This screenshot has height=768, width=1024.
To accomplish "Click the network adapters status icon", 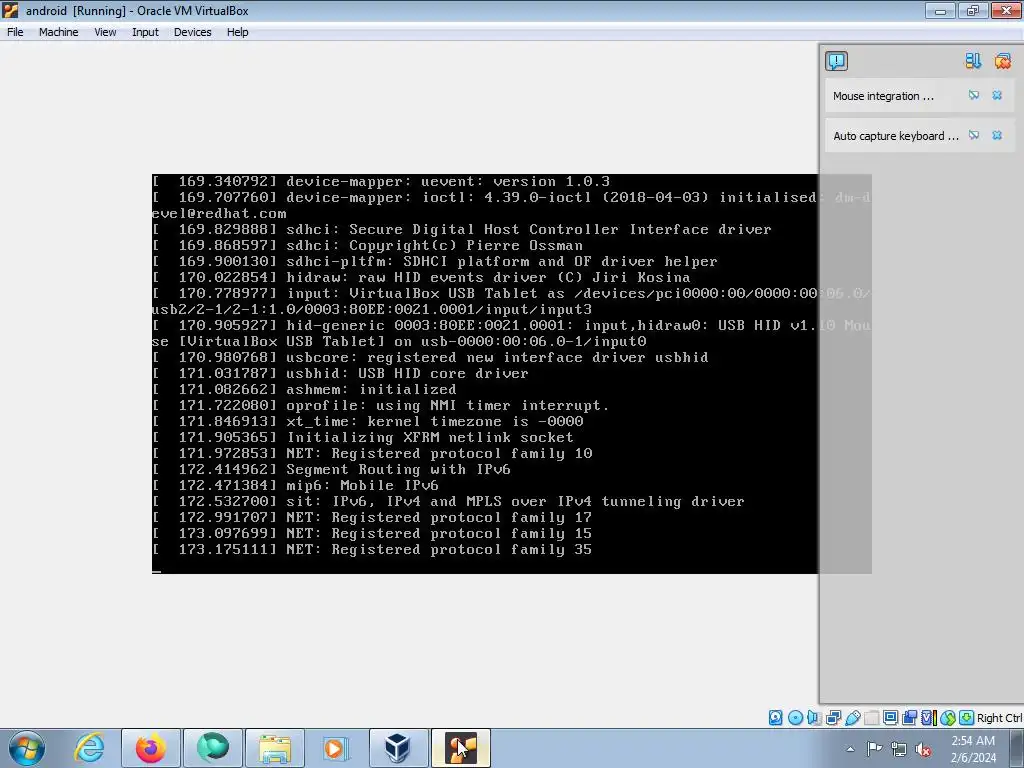I will (x=833, y=718).
